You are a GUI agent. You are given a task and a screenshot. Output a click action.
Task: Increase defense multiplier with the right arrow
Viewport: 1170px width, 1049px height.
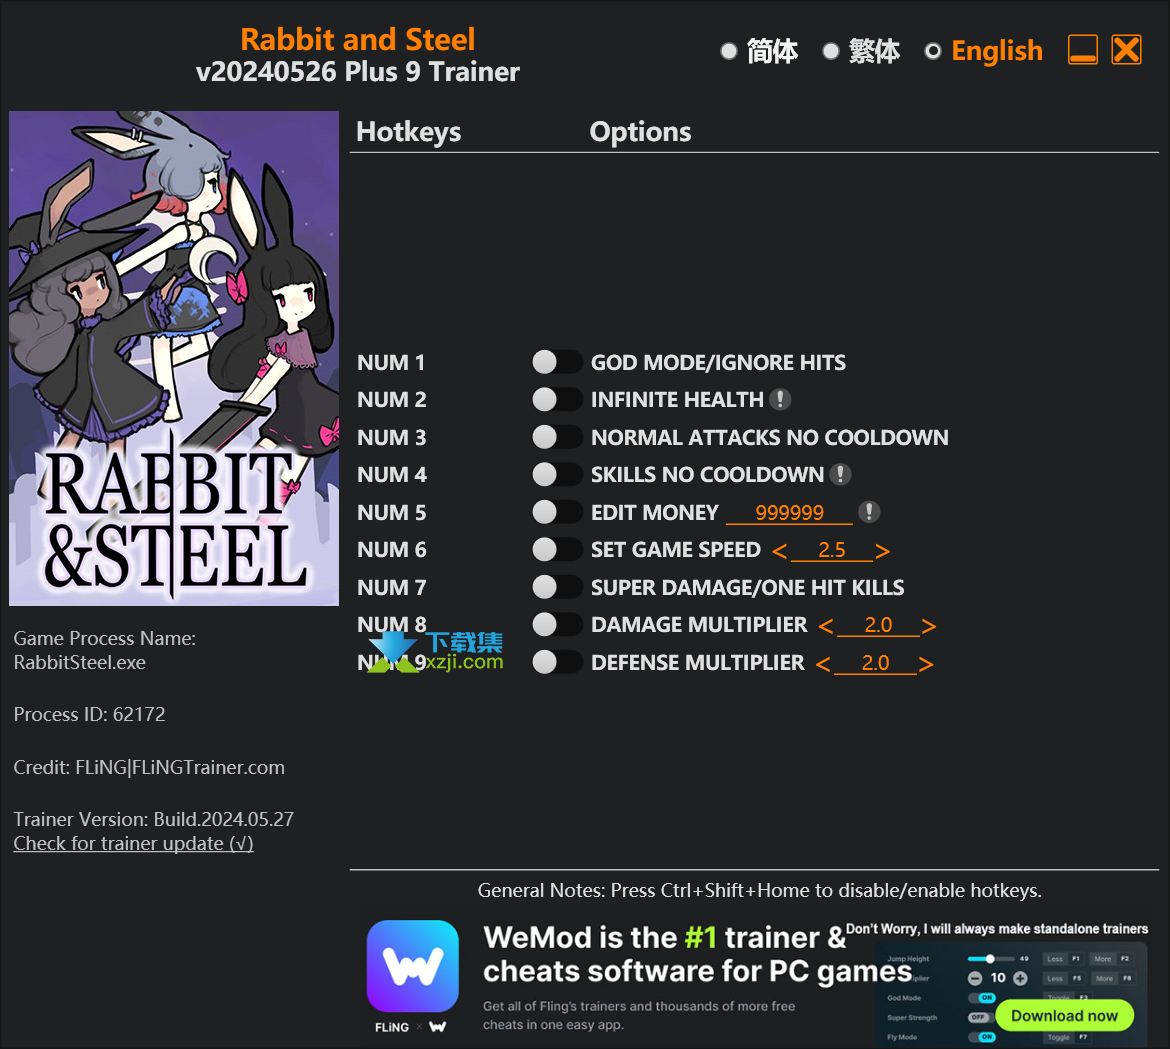click(926, 663)
